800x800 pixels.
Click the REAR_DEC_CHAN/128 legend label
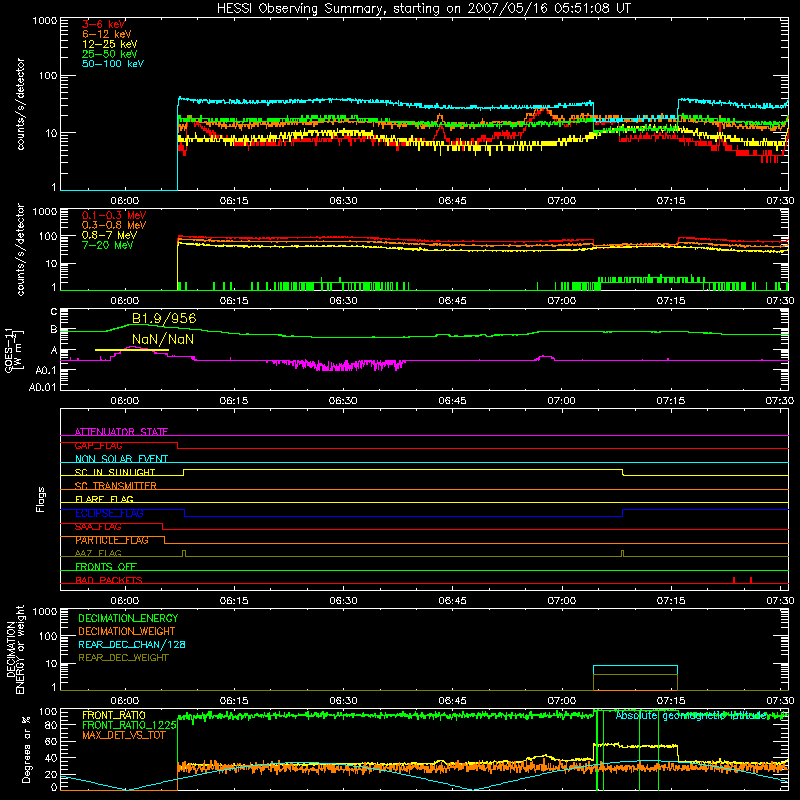click(x=132, y=644)
